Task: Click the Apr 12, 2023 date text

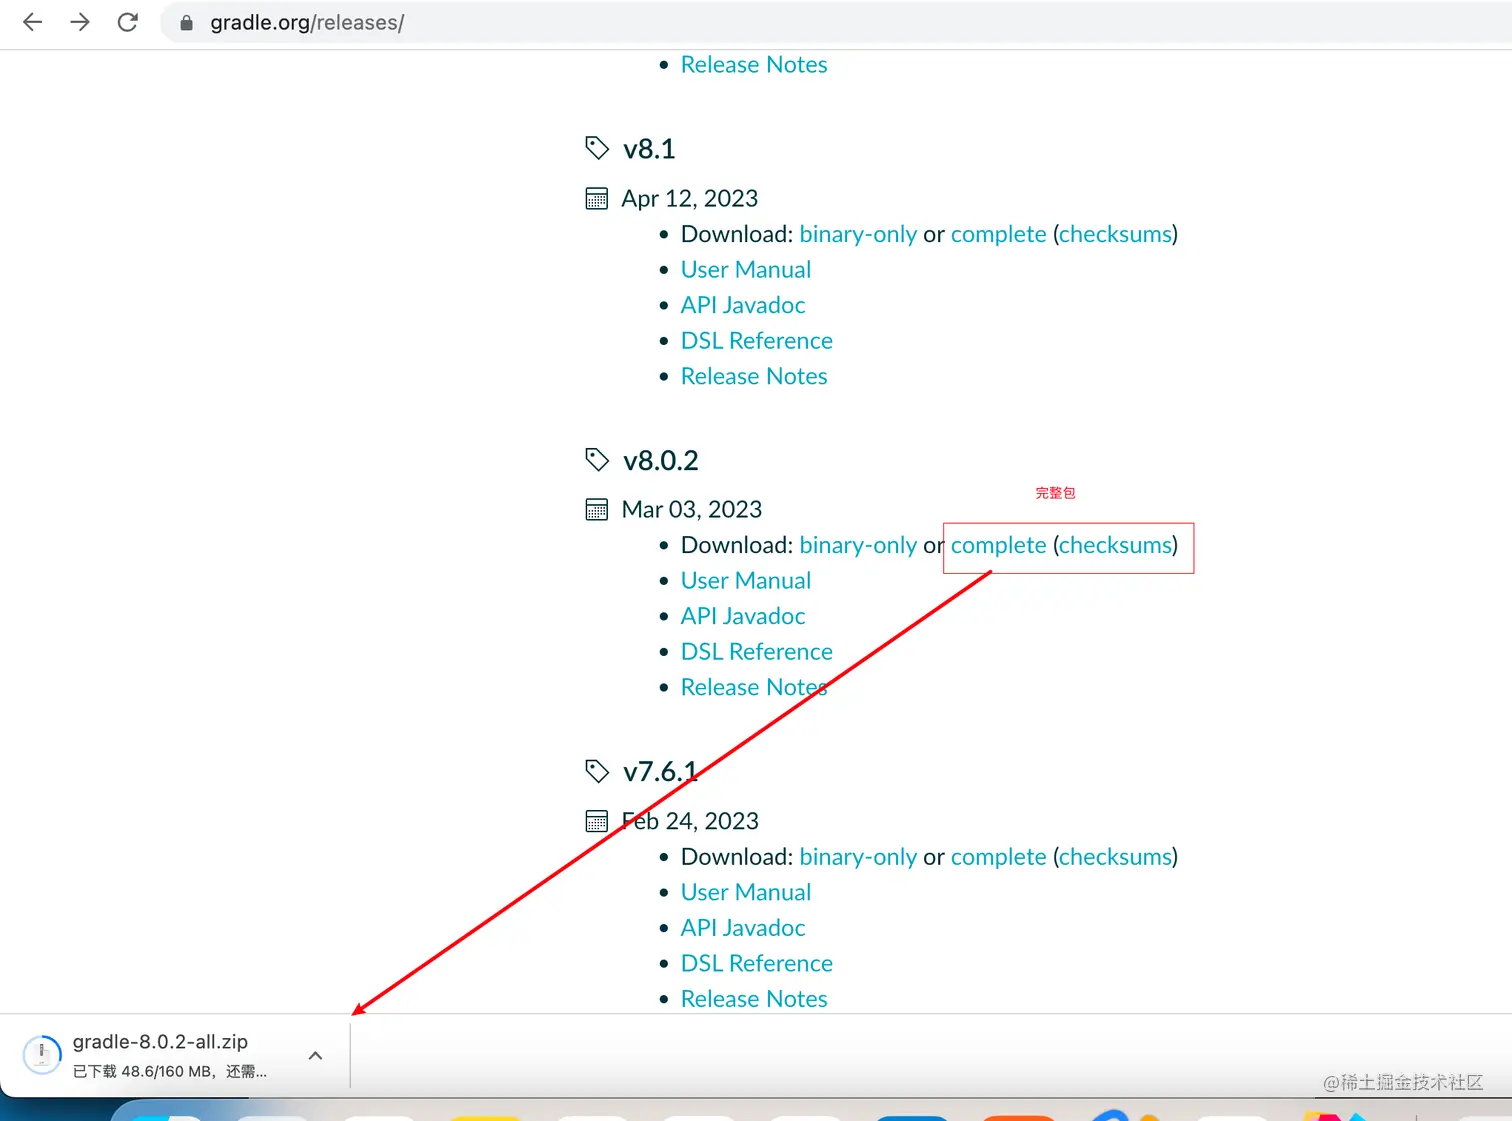Action: coord(690,199)
